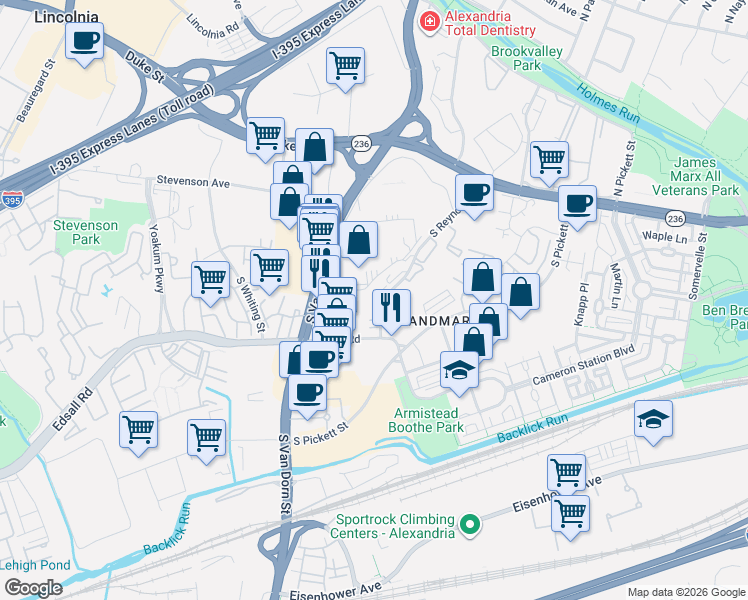Click the Route 236 shield near Waple Ln
The width and height of the screenshot is (748, 600).
(675, 219)
